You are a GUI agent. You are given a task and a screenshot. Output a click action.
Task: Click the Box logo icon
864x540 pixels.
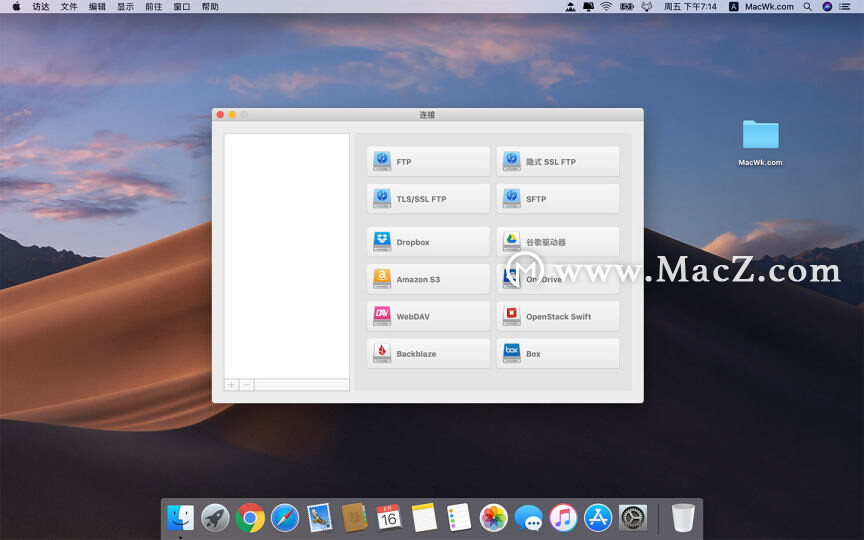pos(511,353)
